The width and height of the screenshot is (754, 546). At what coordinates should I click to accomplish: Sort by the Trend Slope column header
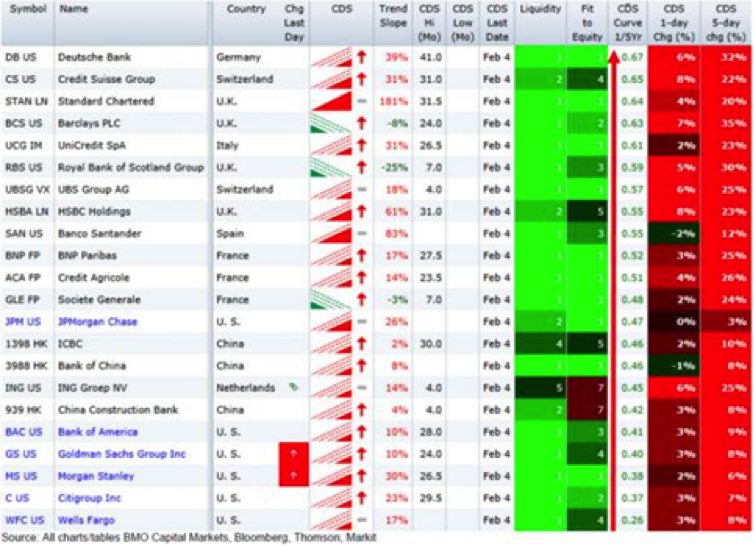point(393,16)
